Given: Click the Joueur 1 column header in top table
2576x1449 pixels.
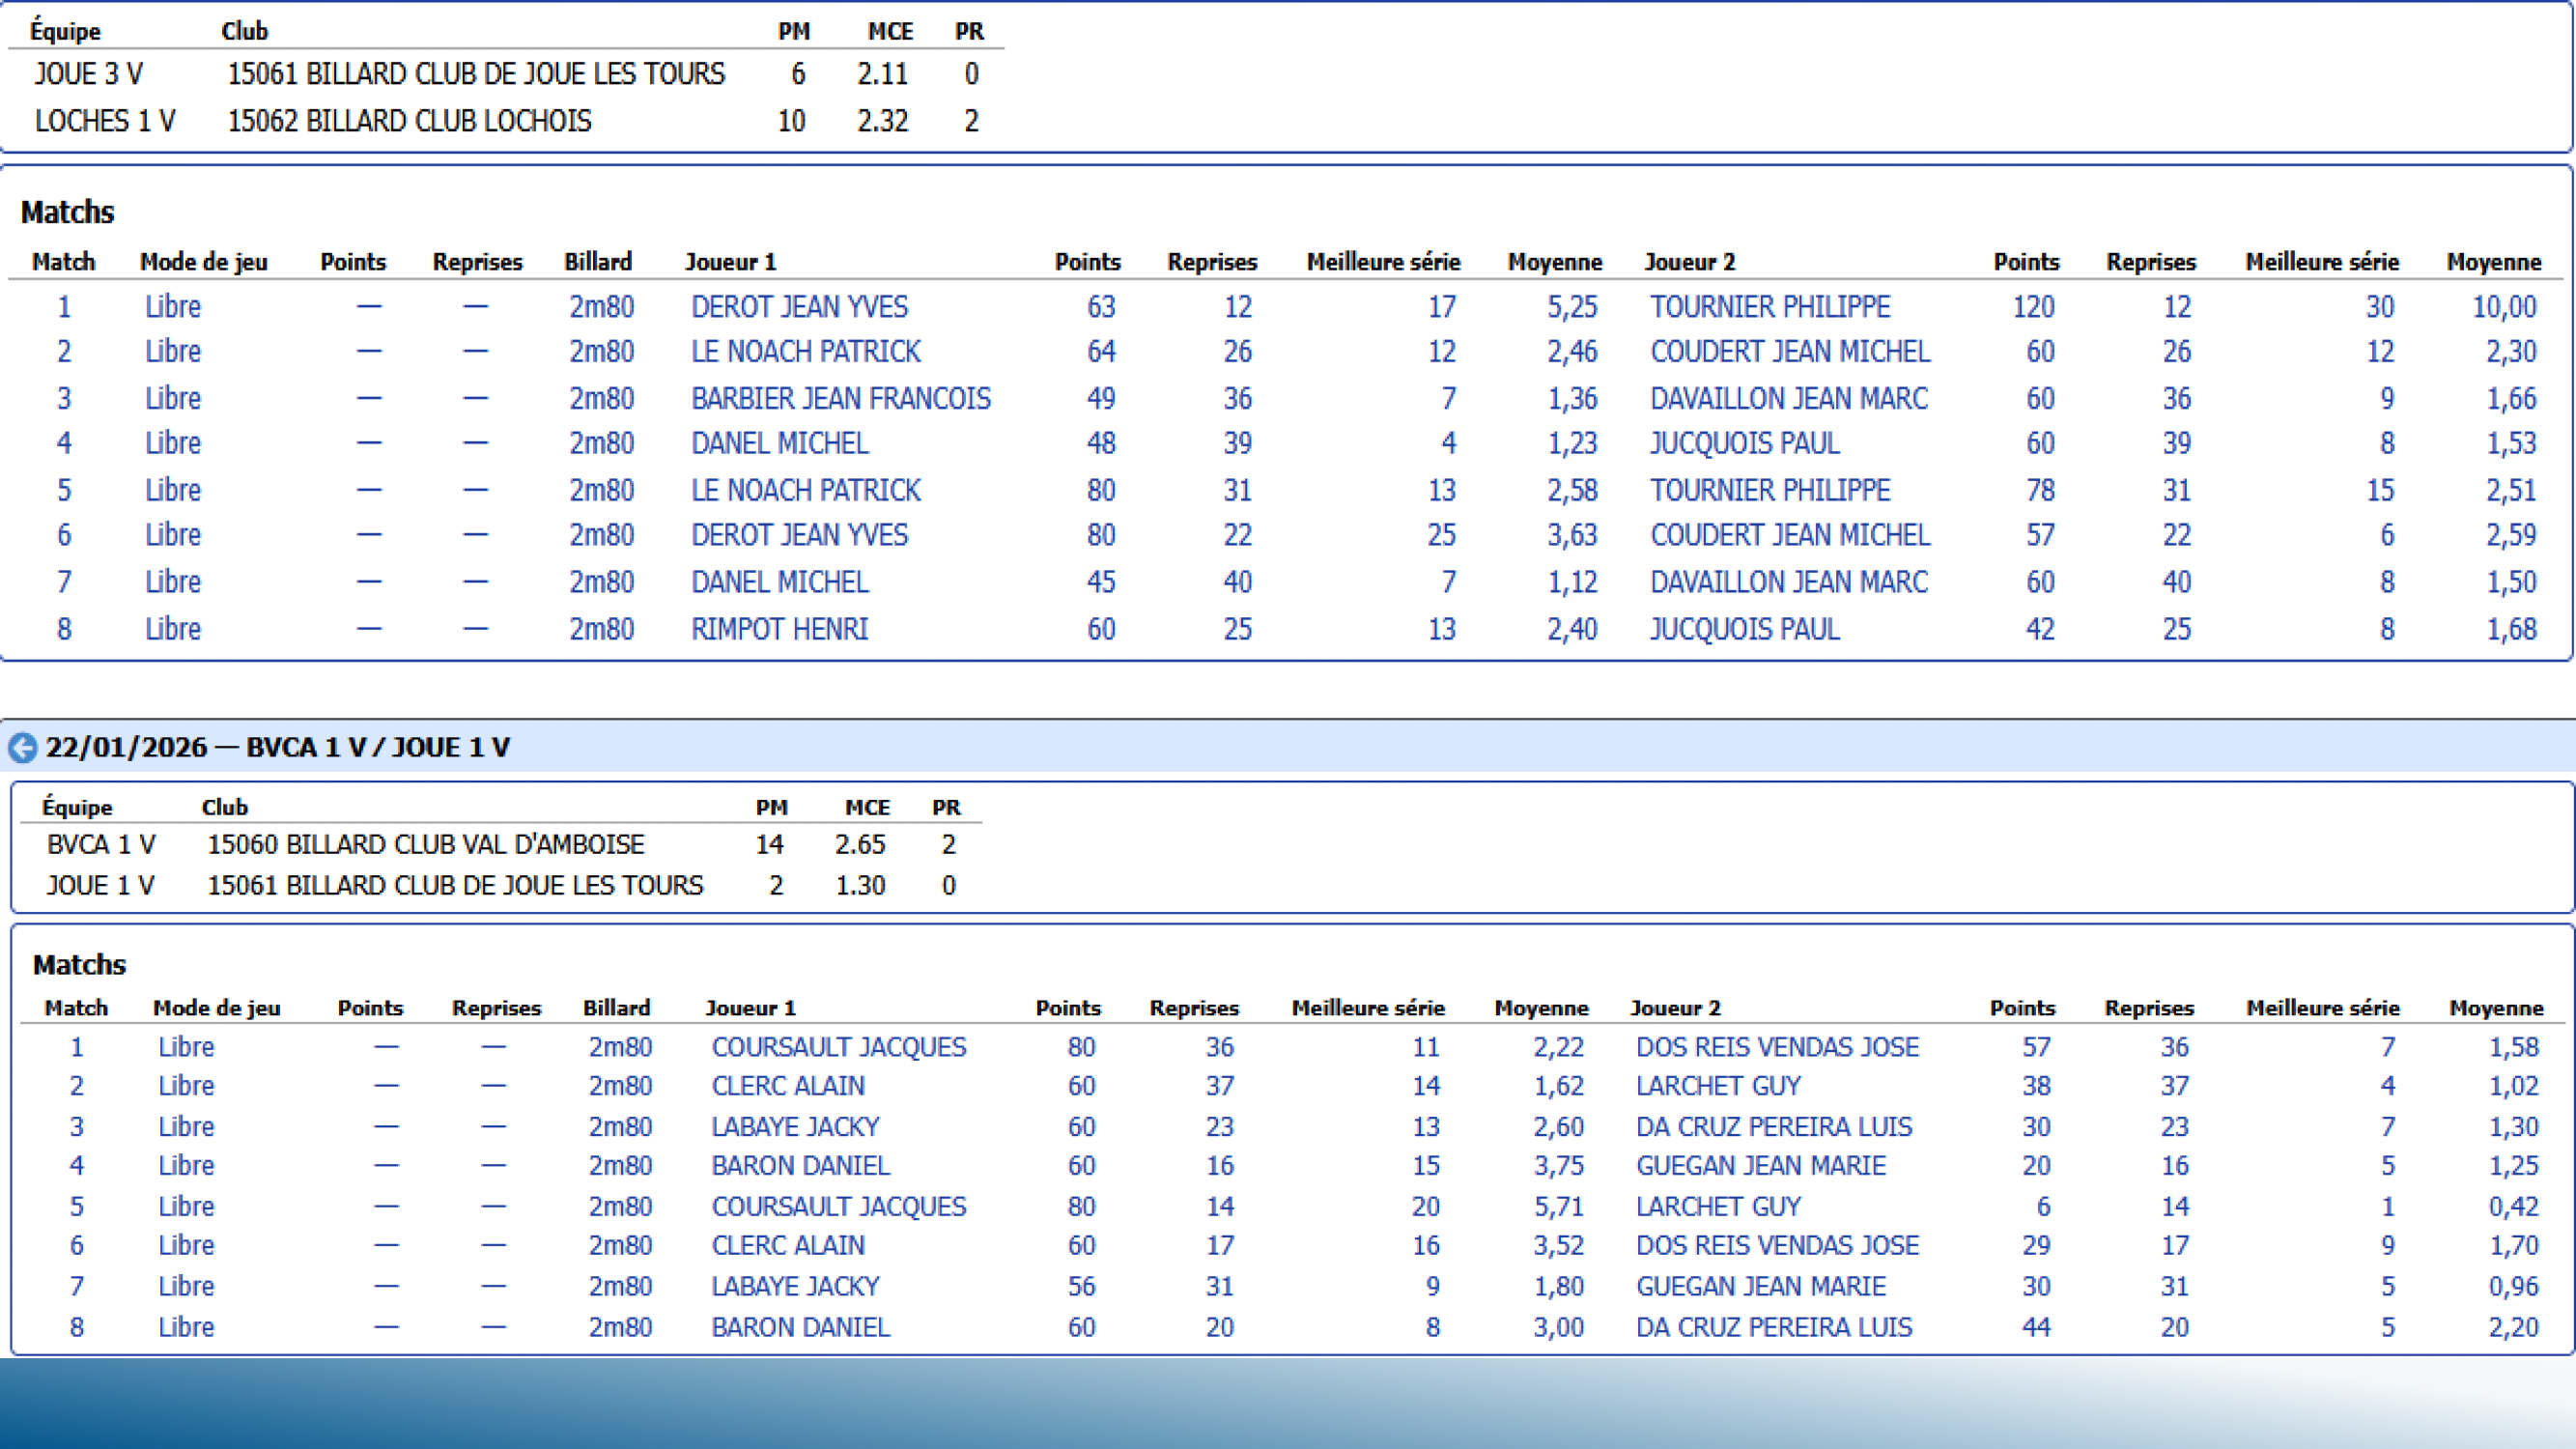Looking at the screenshot, I should point(730,262).
